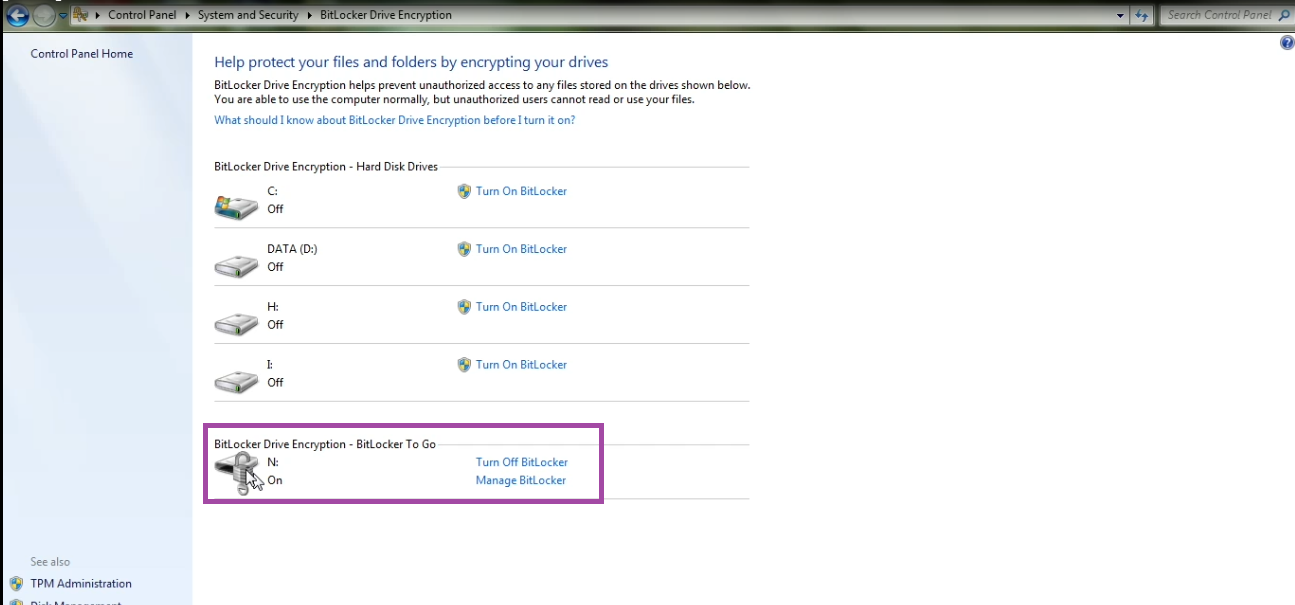This screenshot has width=1295, height=605.
Task: Click shield icon beside C: Turn On BitLocker
Action: pos(464,191)
